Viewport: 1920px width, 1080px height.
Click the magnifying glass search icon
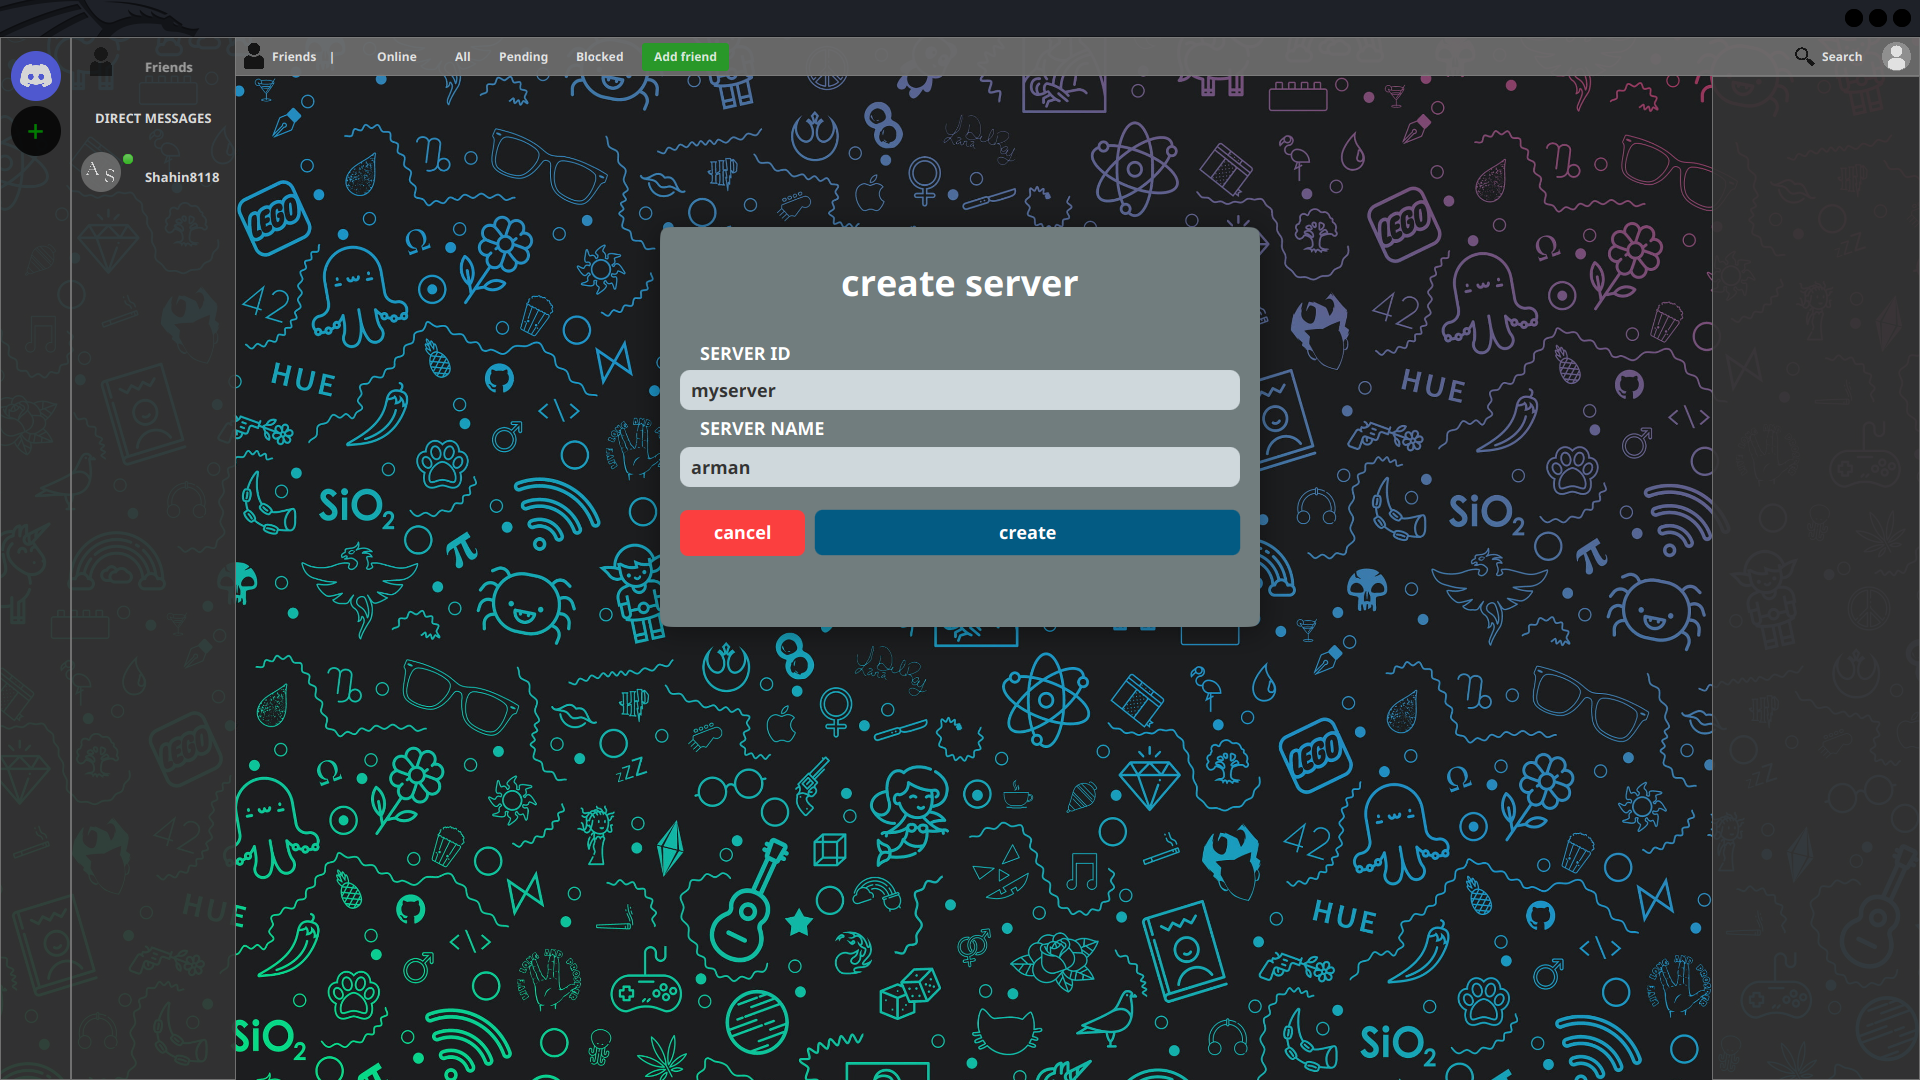point(1804,56)
